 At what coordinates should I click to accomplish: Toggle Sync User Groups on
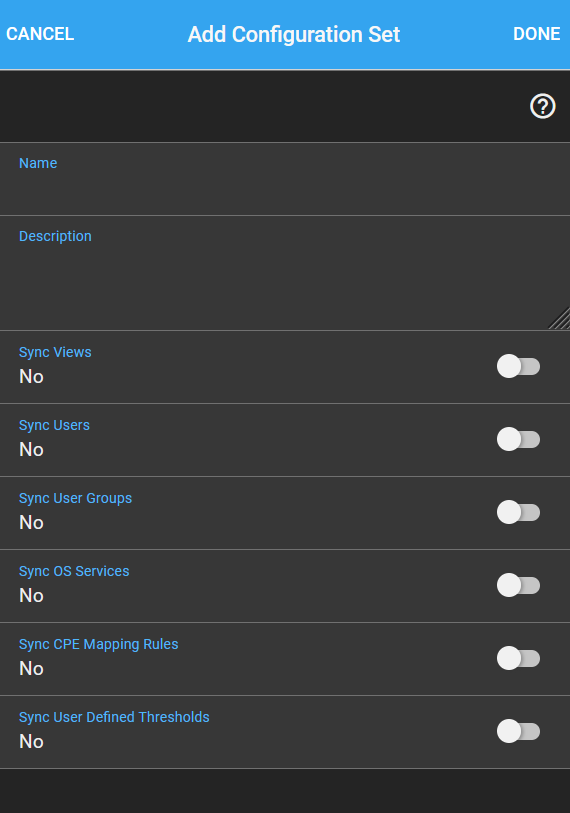pyautogui.click(x=518, y=513)
